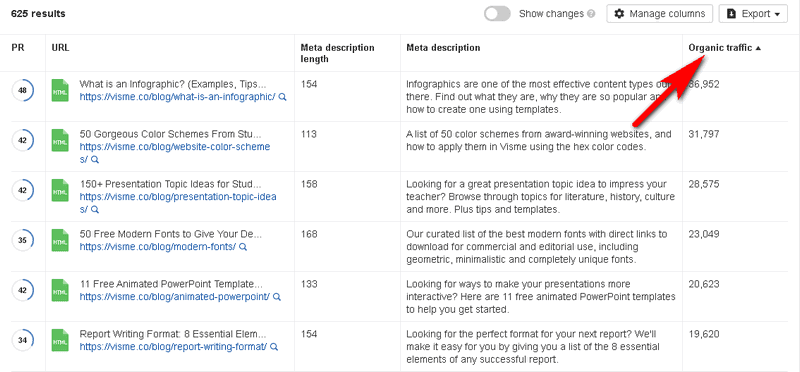Open the visme.co/blog/modern-fonts/ link
Viewport: 800px width, 372px height.
coord(158,247)
